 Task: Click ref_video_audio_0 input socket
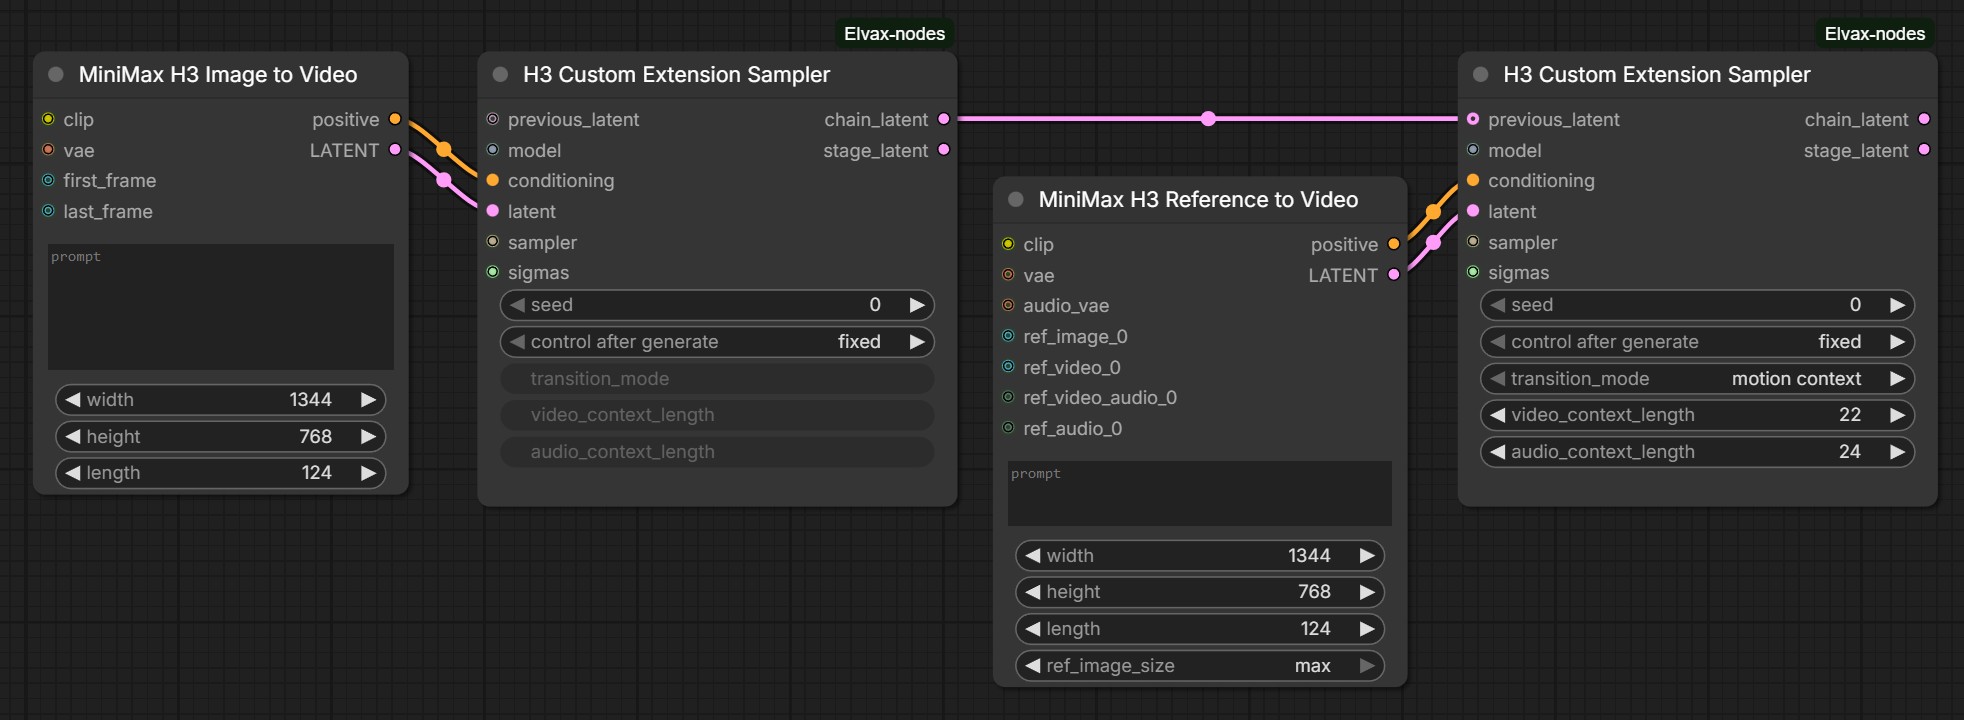1008,397
